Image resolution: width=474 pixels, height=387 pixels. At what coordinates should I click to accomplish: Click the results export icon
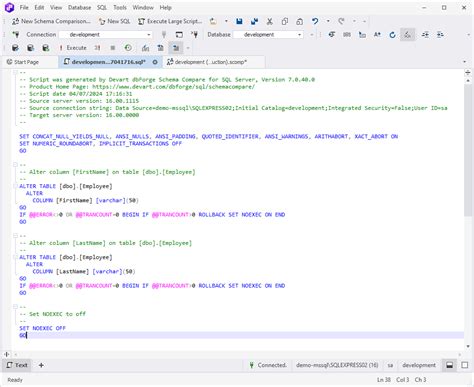point(160,48)
